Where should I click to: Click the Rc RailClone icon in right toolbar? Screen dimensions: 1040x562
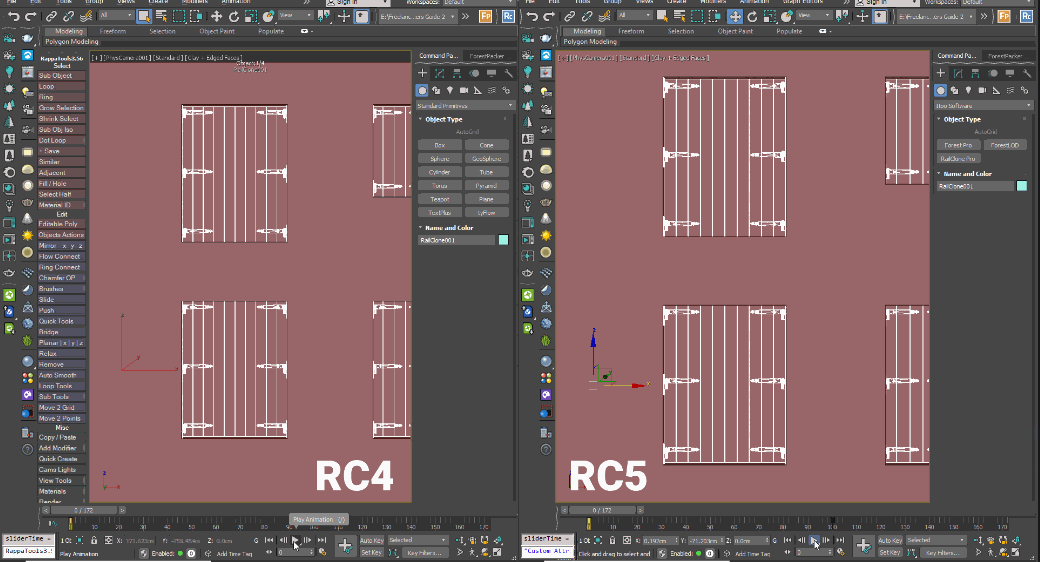[1028, 16]
